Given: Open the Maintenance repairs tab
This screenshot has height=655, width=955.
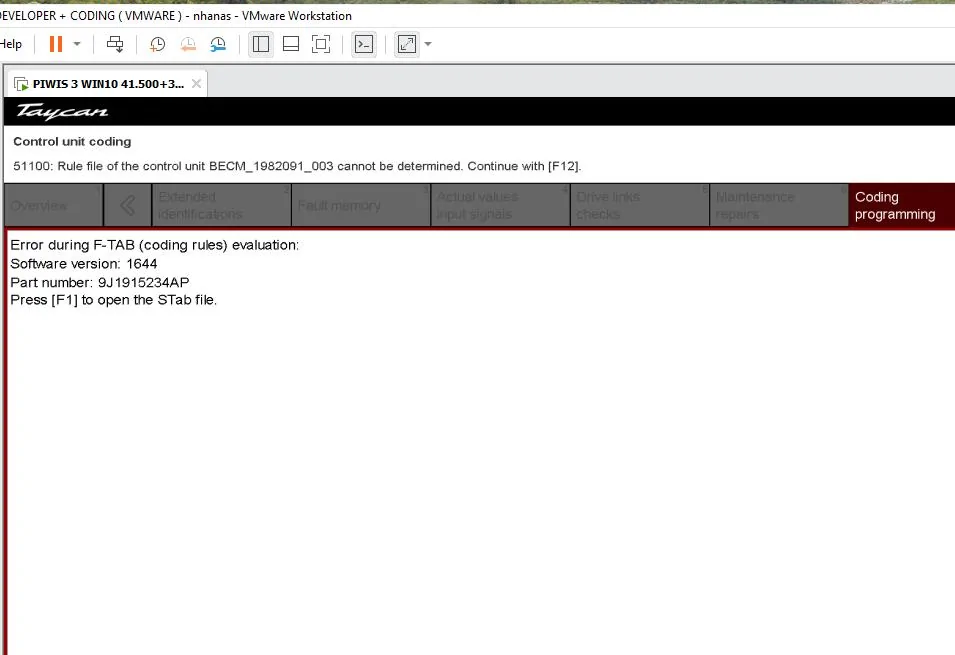Looking at the screenshot, I should (779, 205).
